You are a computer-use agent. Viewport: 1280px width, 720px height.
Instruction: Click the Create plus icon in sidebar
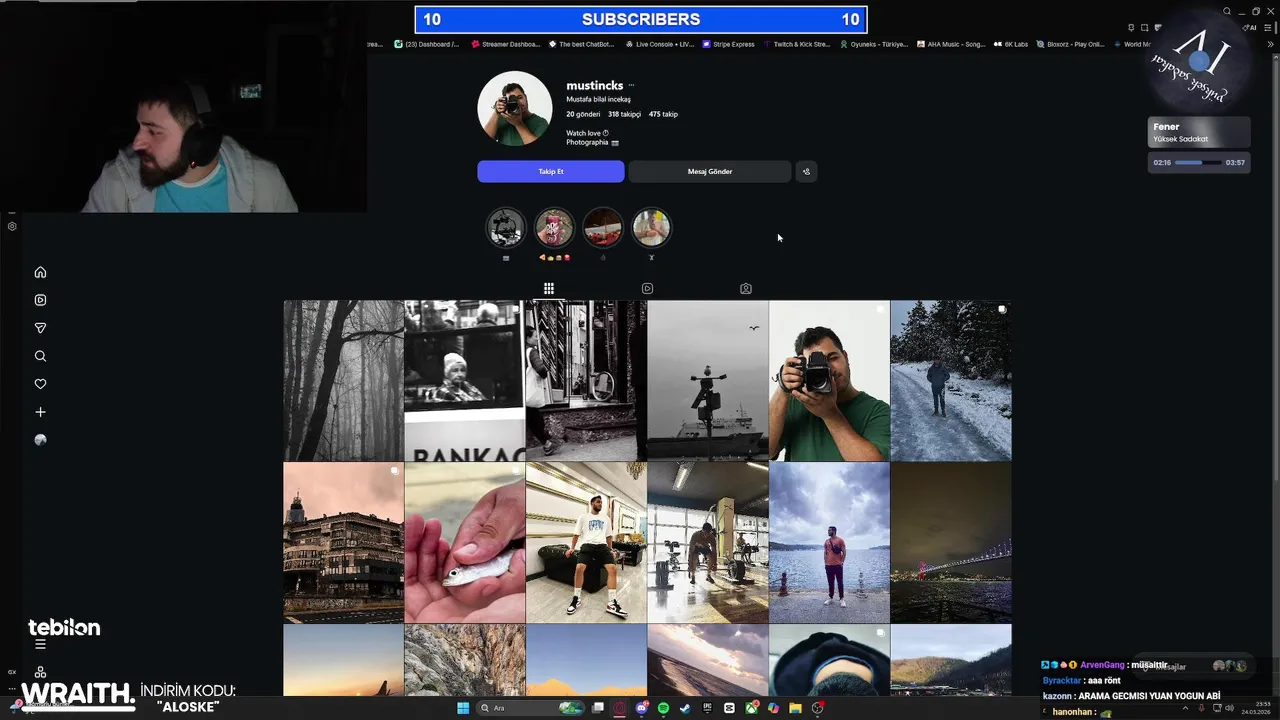(40, 412)
